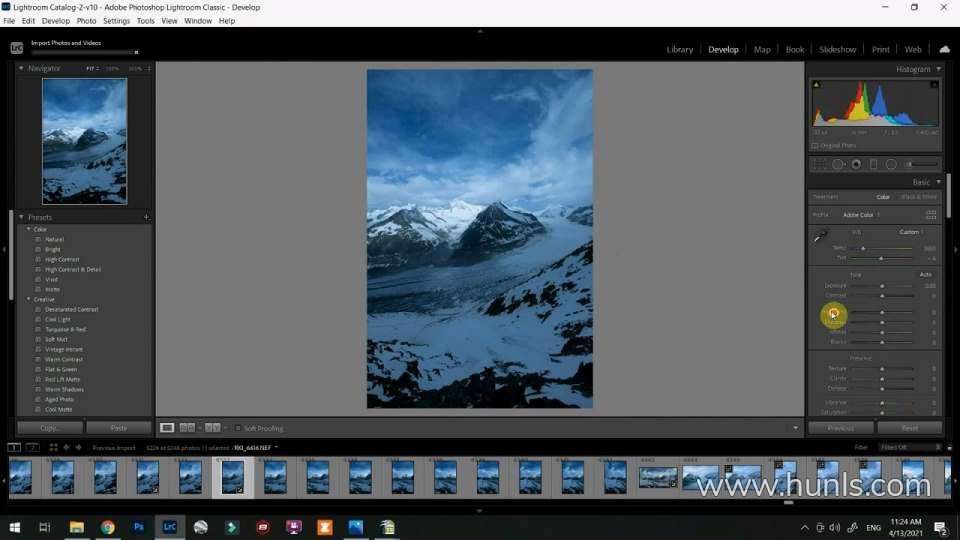
Task: Select main window display button 1
Action: [x=13, y=448]
